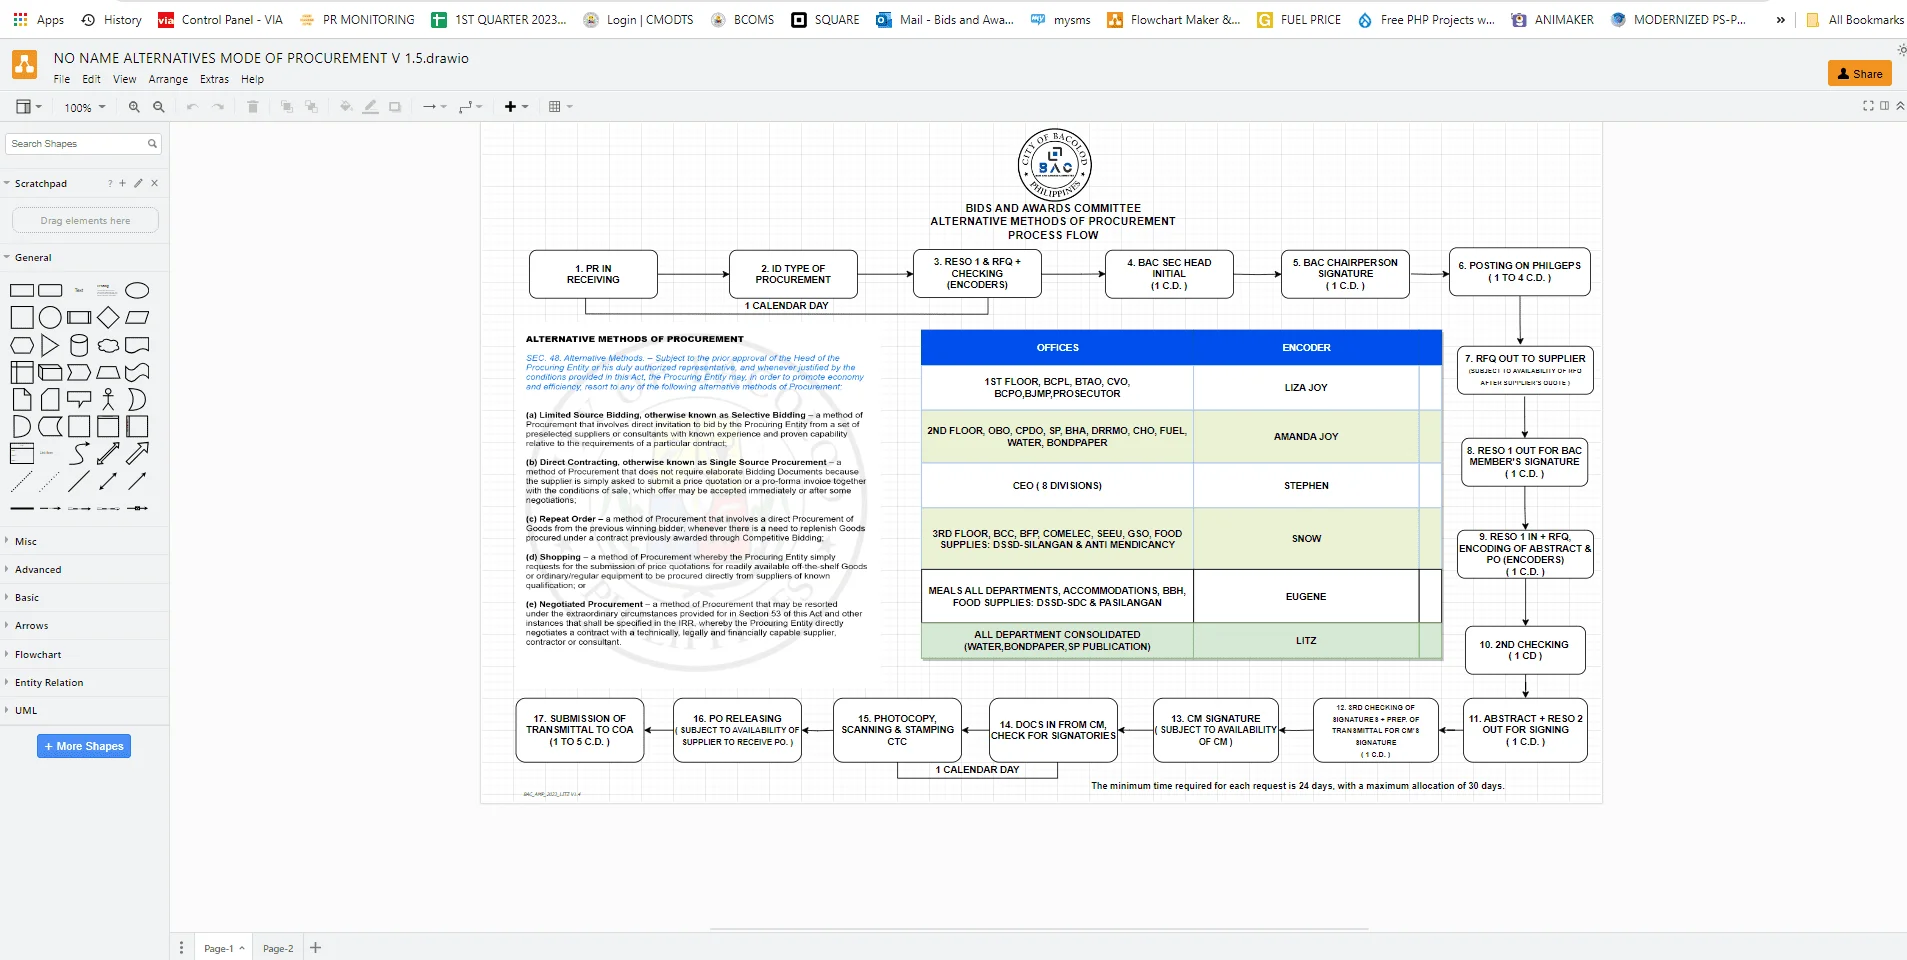This screenshot has width=1907, height=960.
Task: Select the Parallelogram shape in General
Action: [x=137, y=318]
